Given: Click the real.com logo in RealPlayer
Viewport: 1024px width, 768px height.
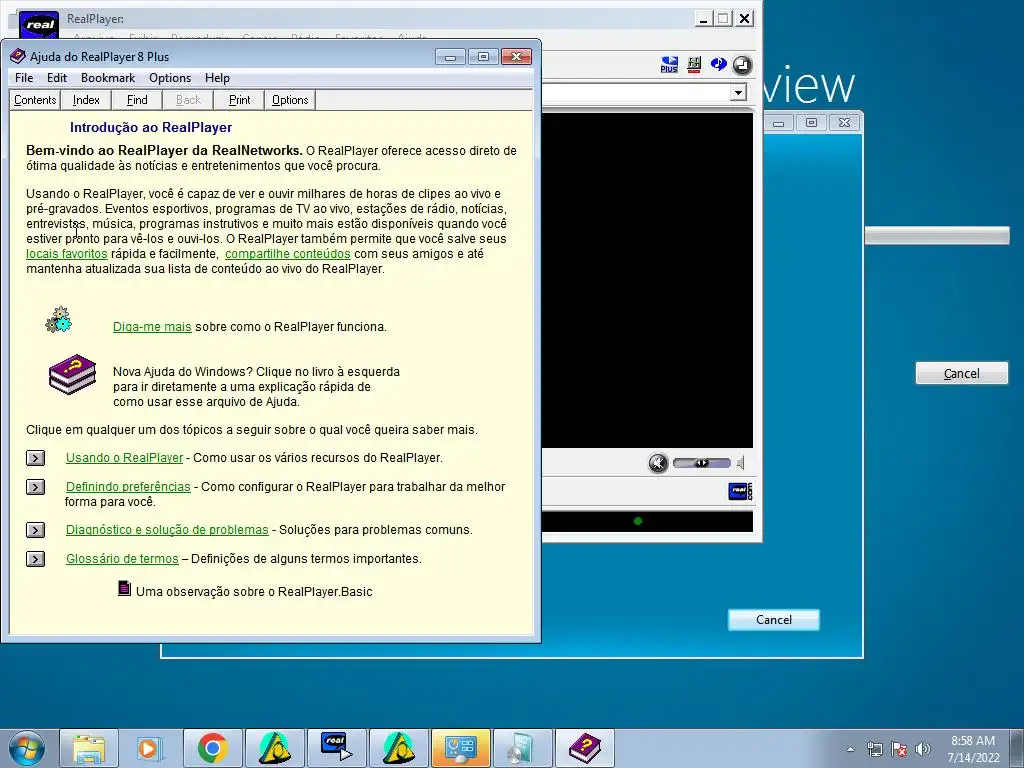Looking at the screenshot, I should click(x=740, y=491).
